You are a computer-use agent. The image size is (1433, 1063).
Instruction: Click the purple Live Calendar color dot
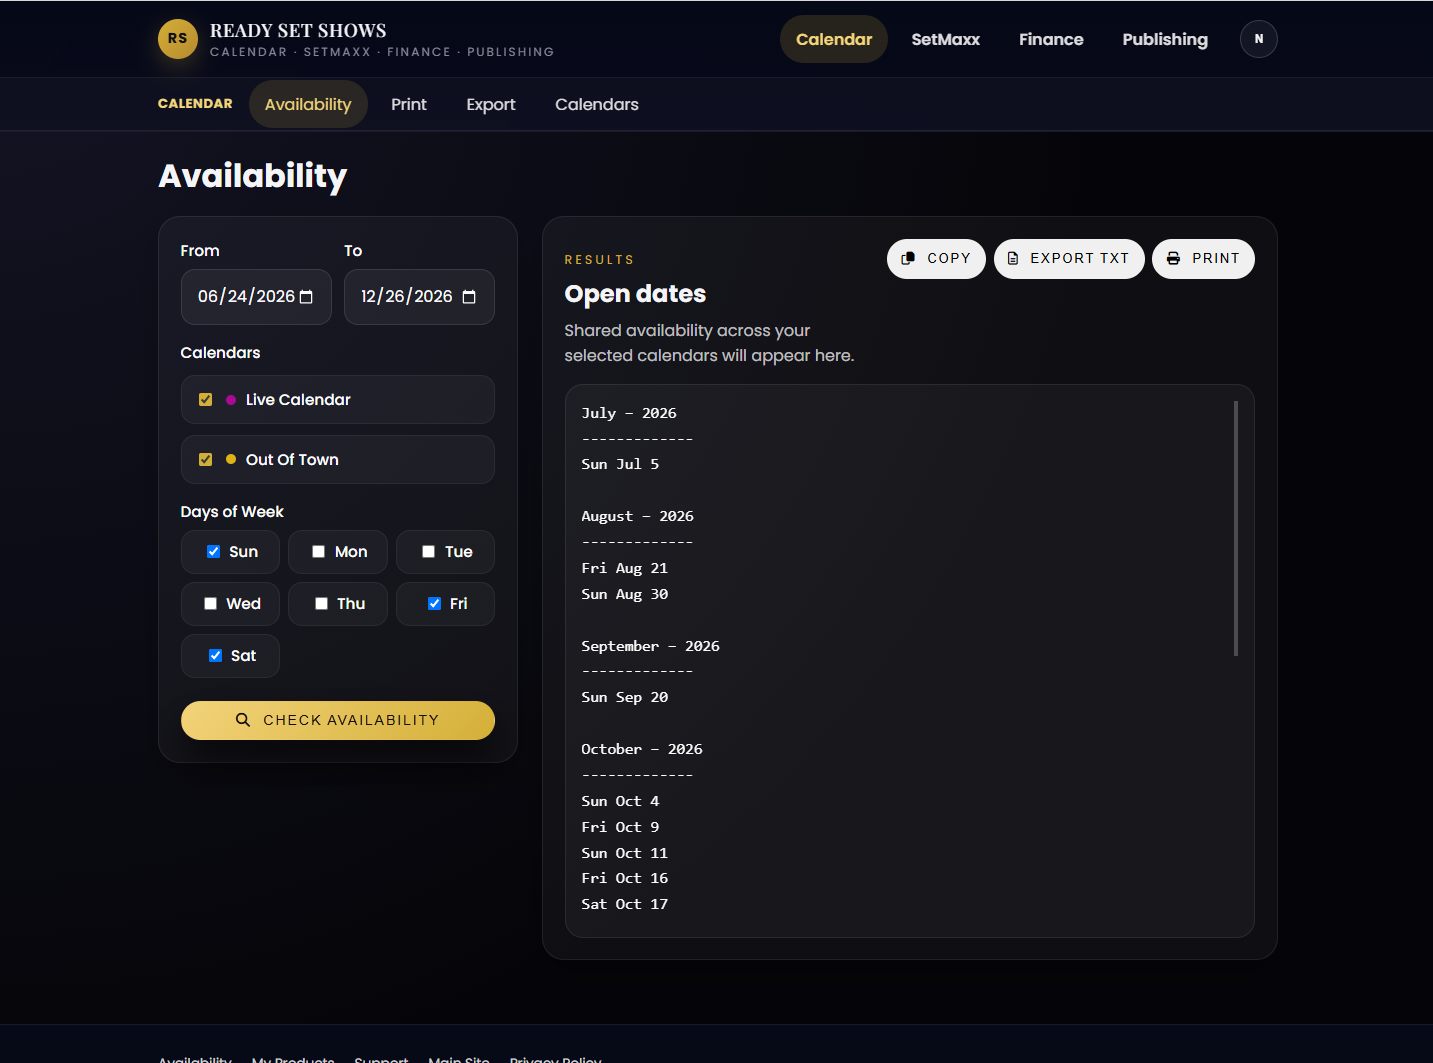click(231, 400)
